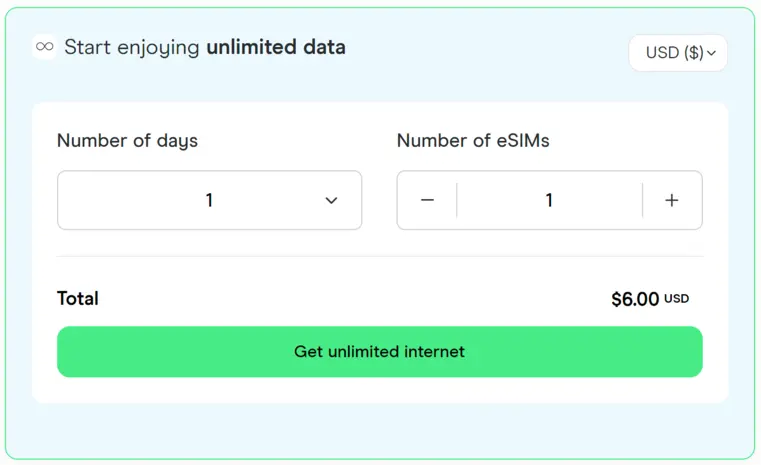The width and height of the screenshot is (761, 465).
Task: Click the infinity symbol icon beside heading
Action: (x=45, y=47)
